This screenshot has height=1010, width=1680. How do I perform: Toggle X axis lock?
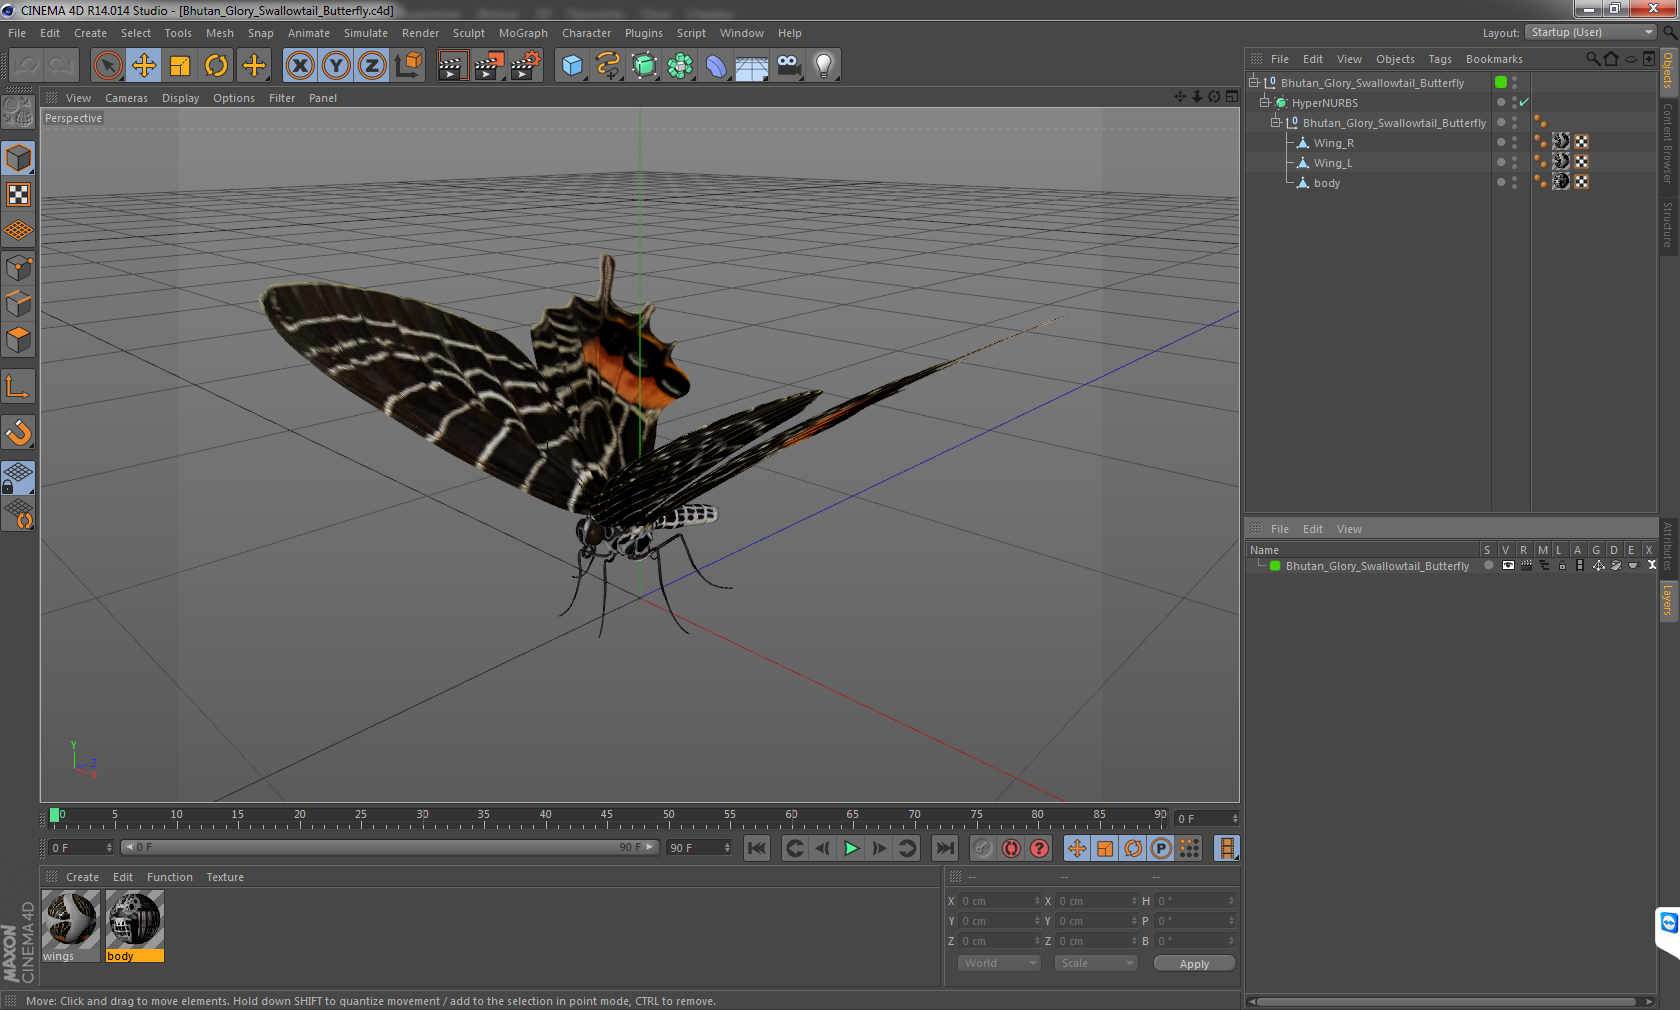pos(299,66)
